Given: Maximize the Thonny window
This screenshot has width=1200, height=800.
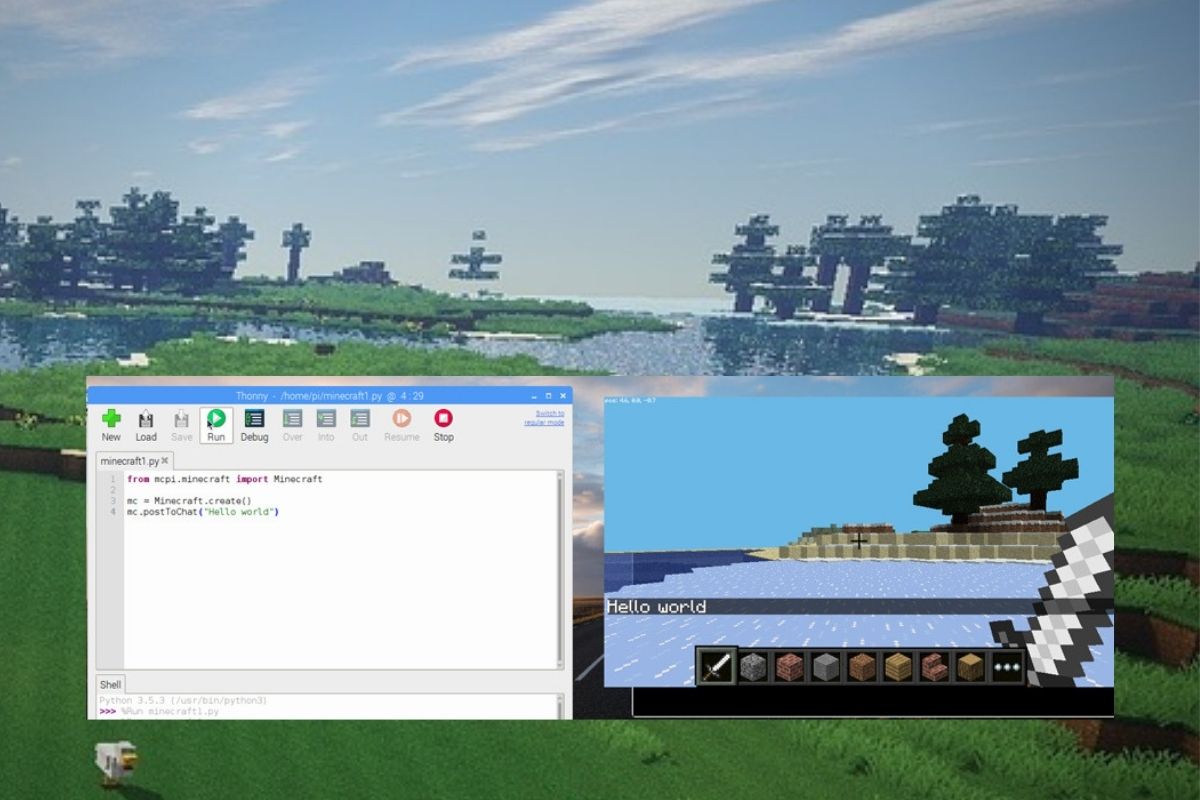Looking at the screenshot, I should coord(548,396).
